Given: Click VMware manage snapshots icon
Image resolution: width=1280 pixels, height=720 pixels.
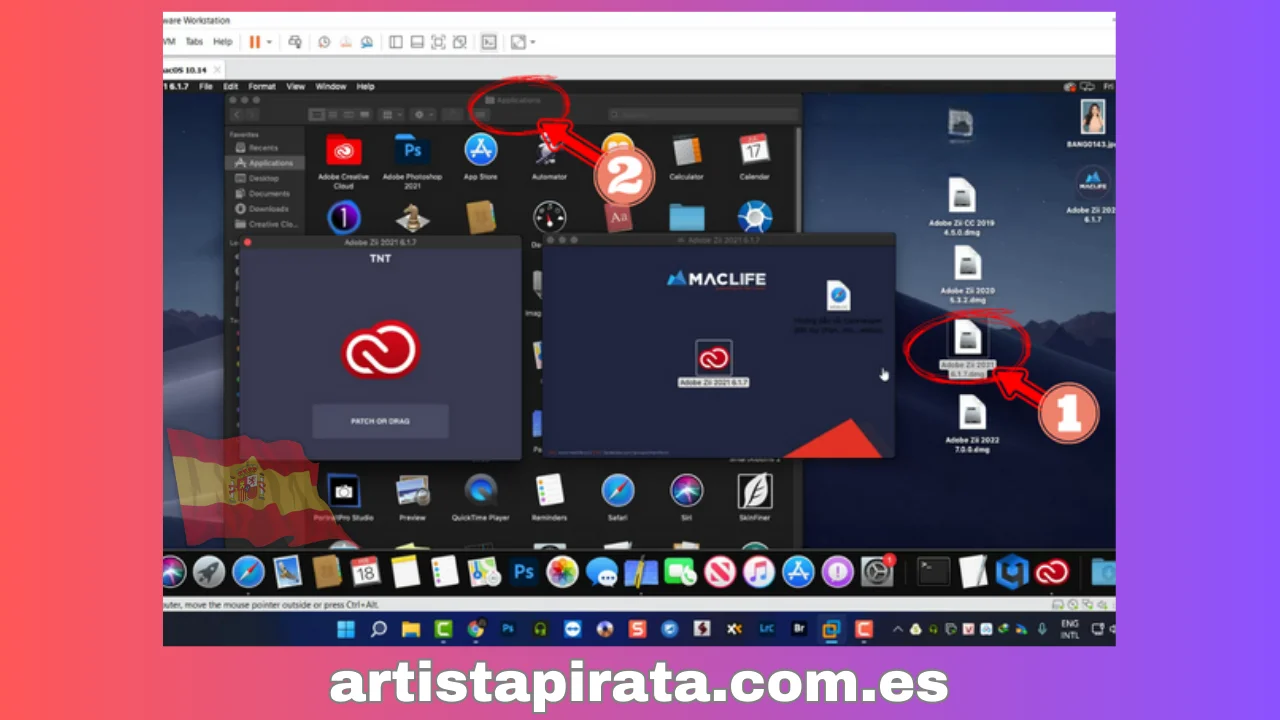Looking at the screenshot, I should 367,42.
